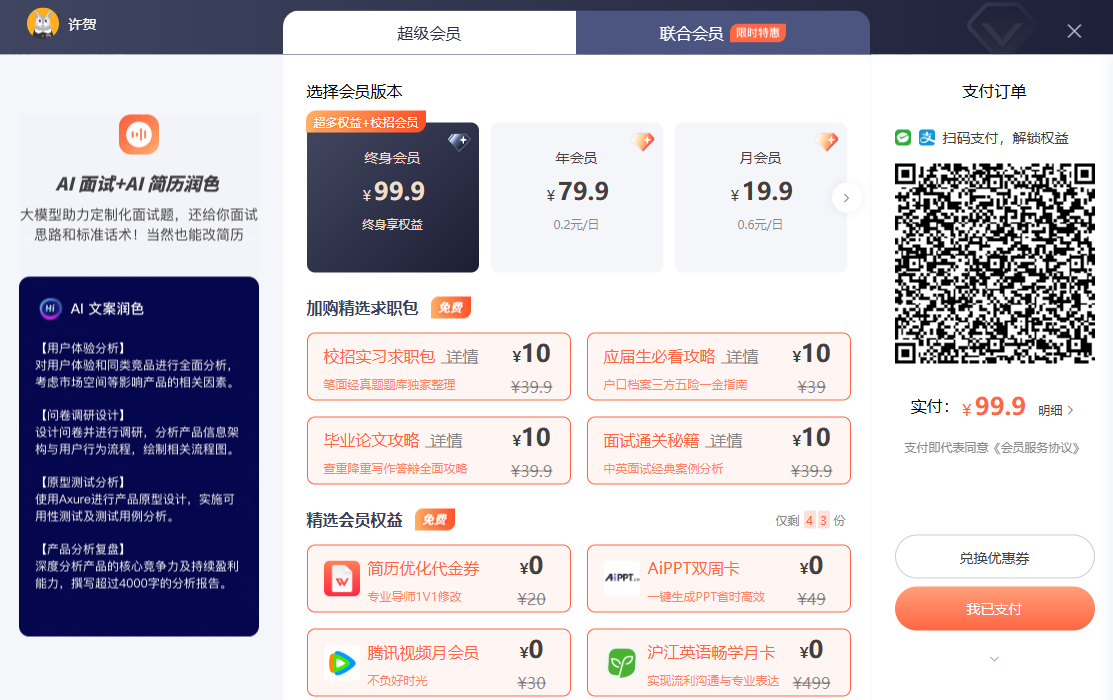Open 详情 for 毕业论文攻略
1113x700 pixels.
(446, 441)
